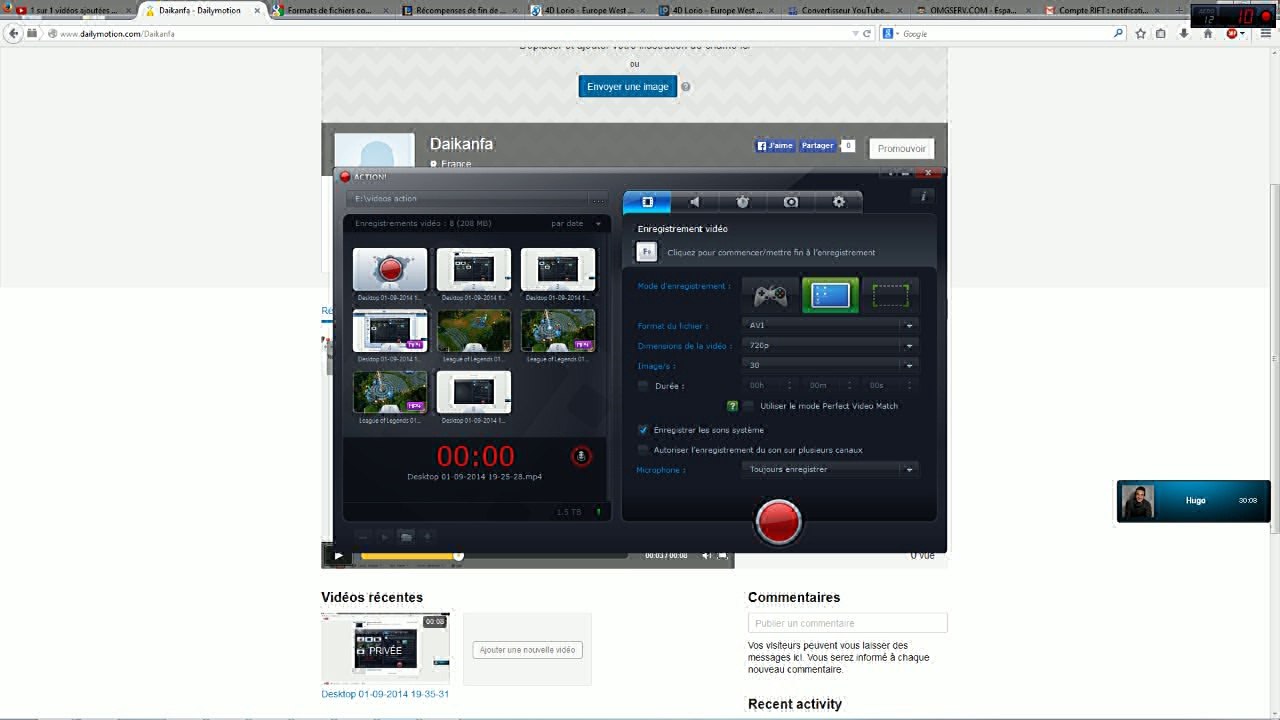
Task: Select recording thumbnail number 6, League of Legends
Action: [558, 331]
